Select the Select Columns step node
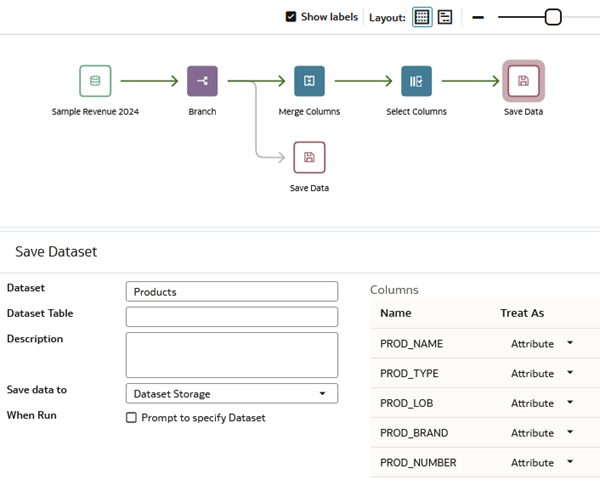 point(416,81)
